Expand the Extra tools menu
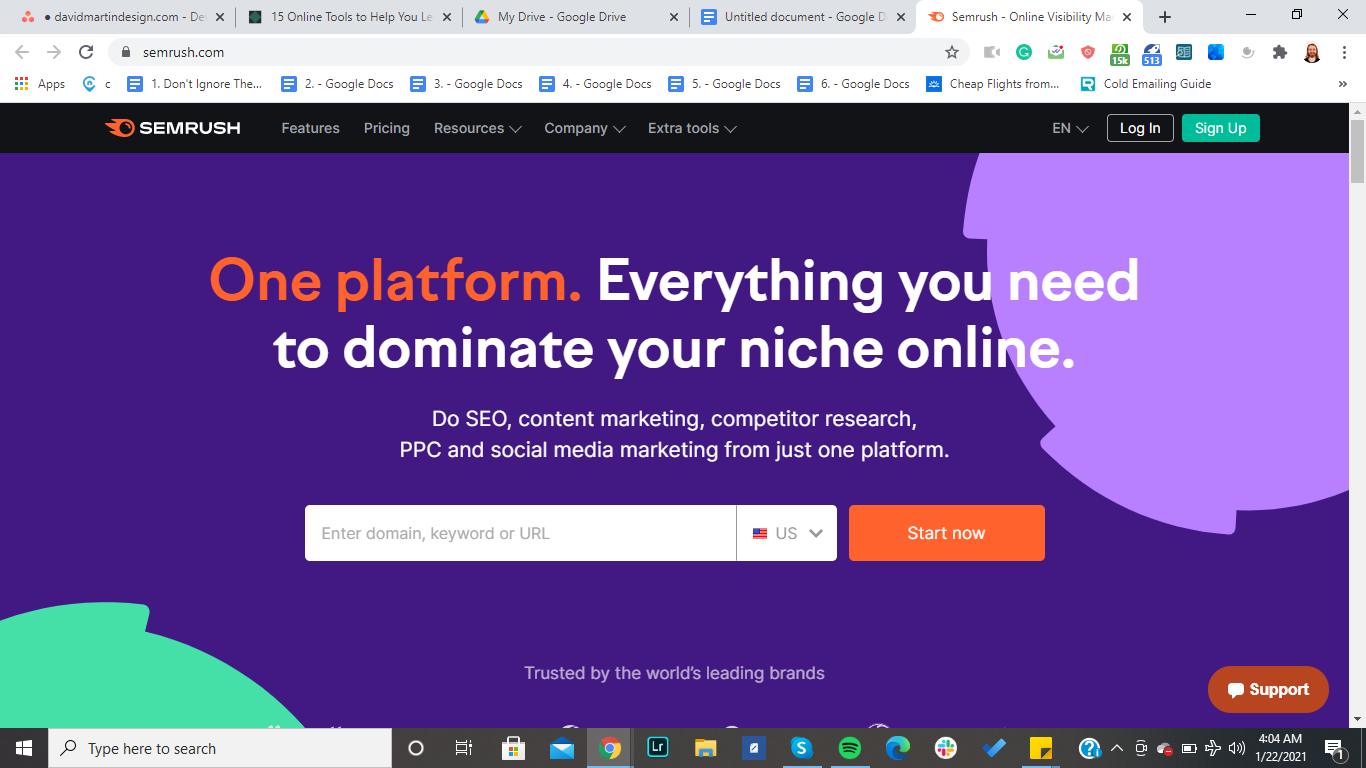This screenshot has height=768, width=1366. click(x=692, y=128)
